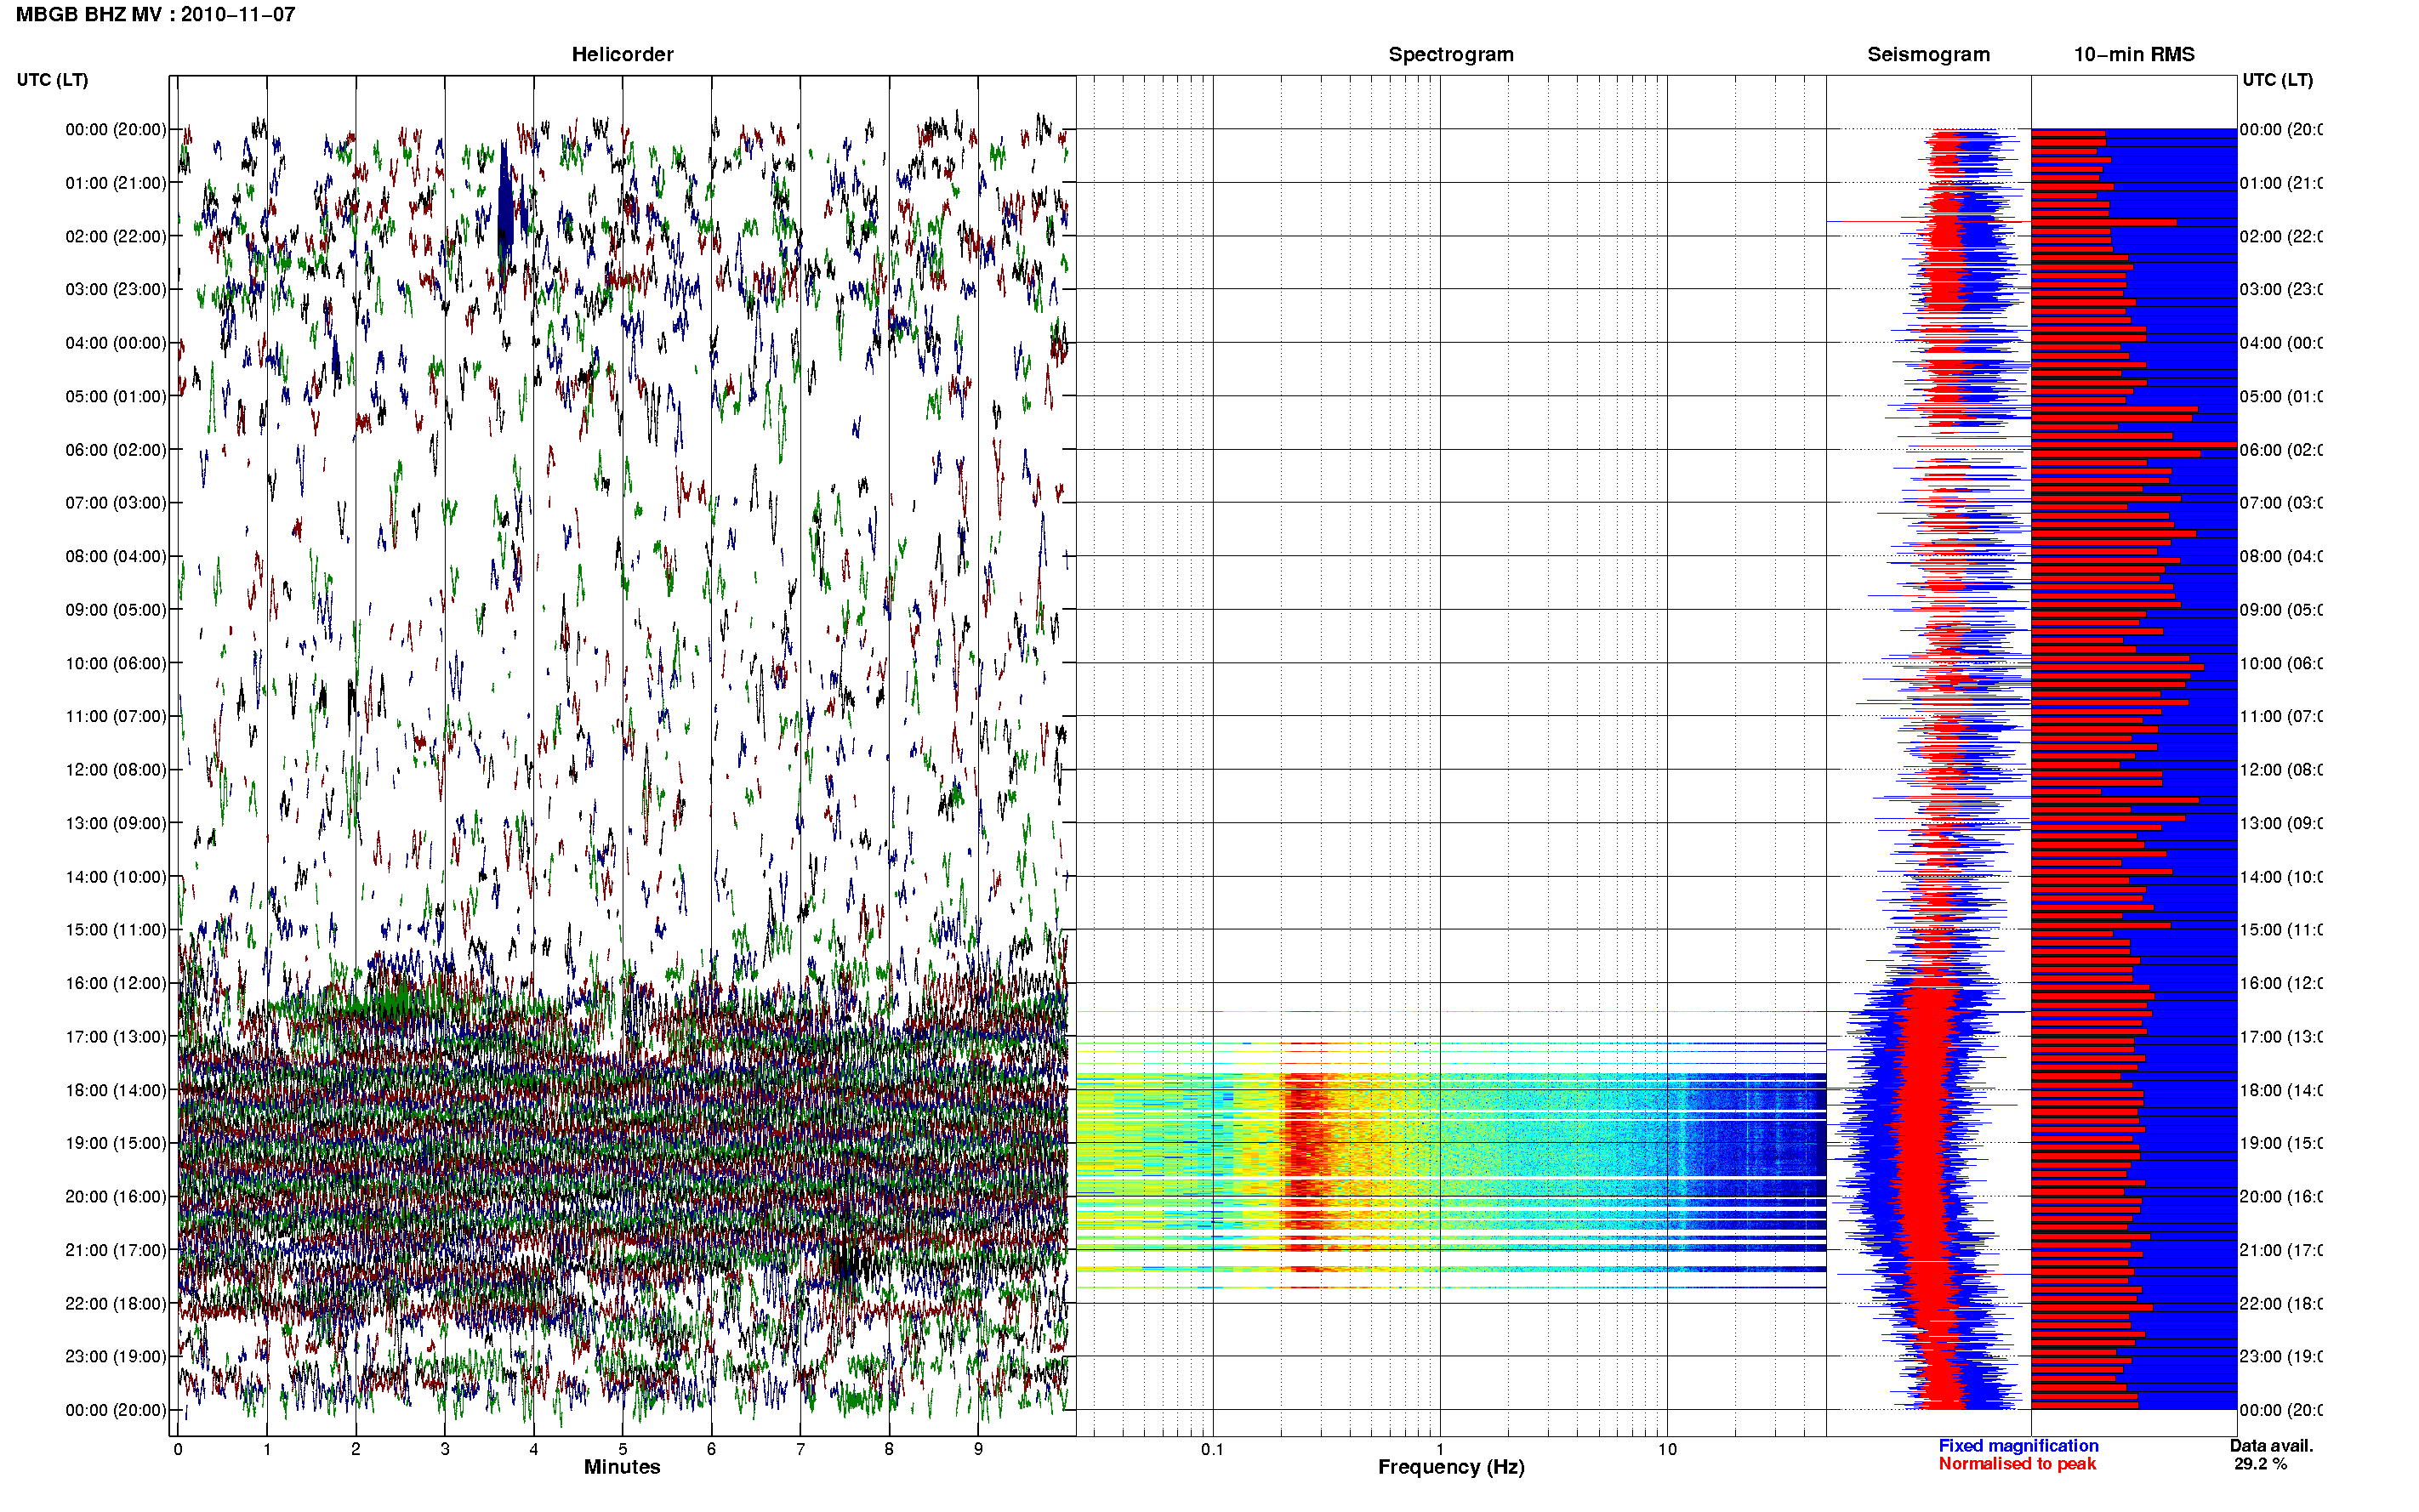Click the '29.2 %' data availability value
Image resolution: width=2419 pixels, height=1512 pixels.
click(2260, 1464)
